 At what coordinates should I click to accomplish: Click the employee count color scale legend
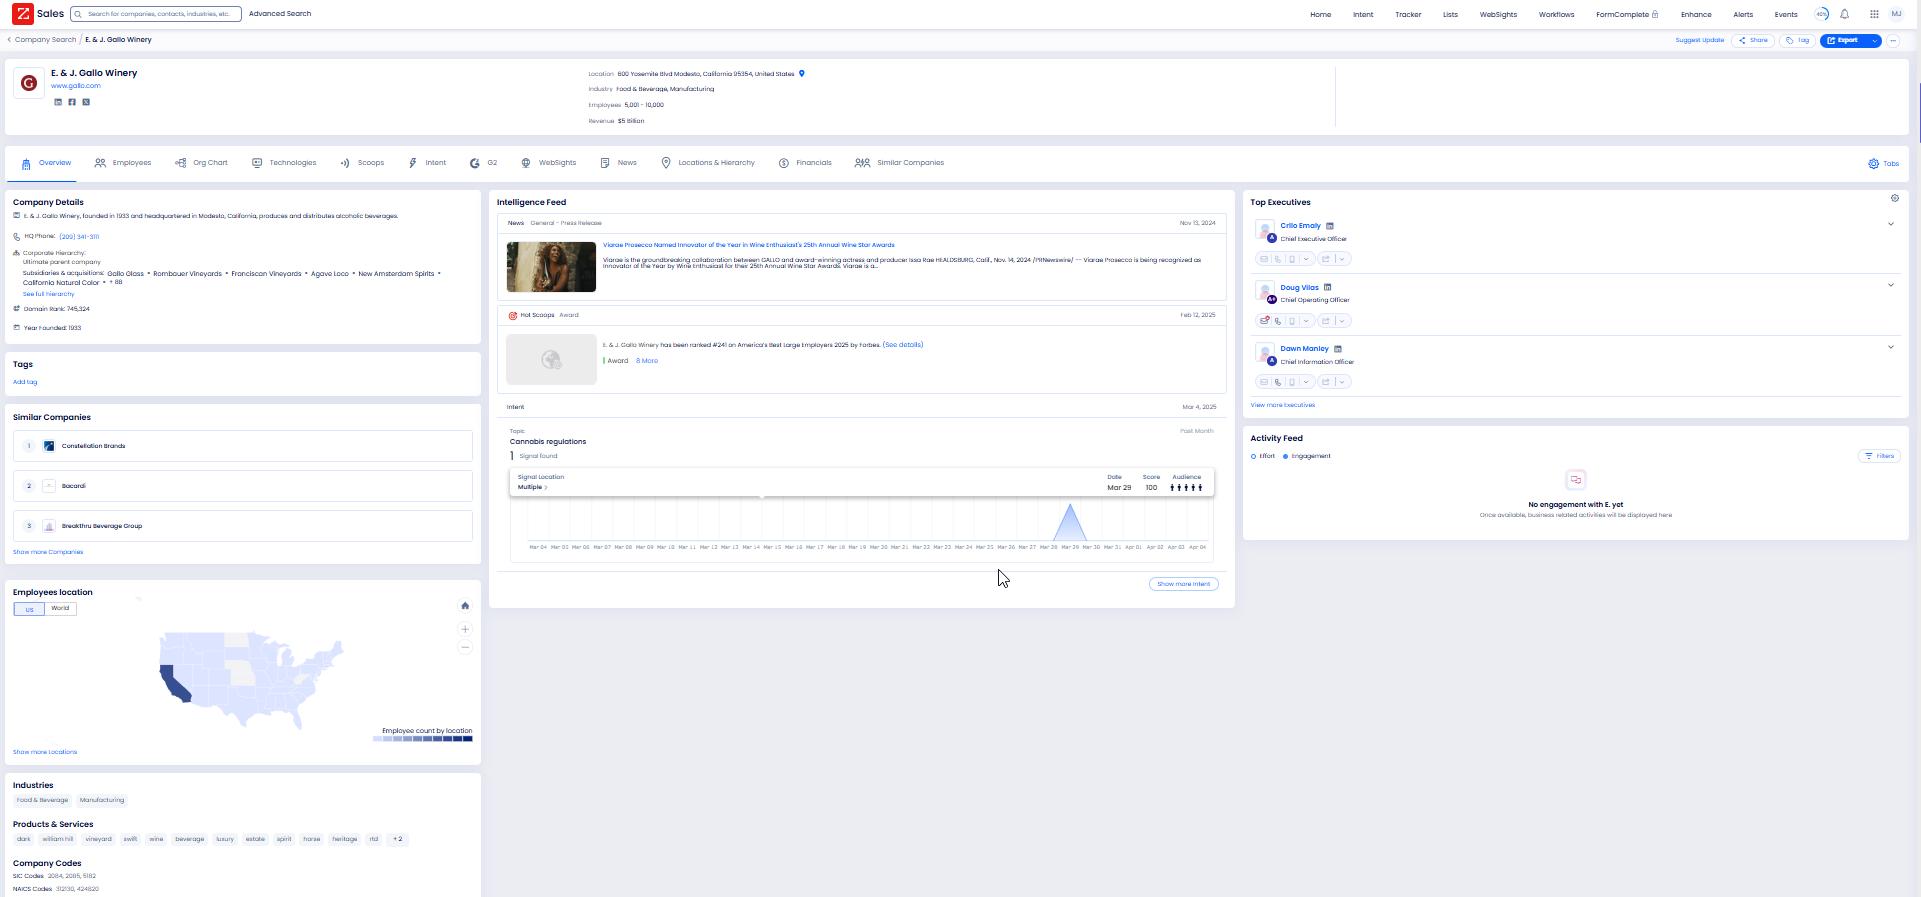[x=422, y=739]
